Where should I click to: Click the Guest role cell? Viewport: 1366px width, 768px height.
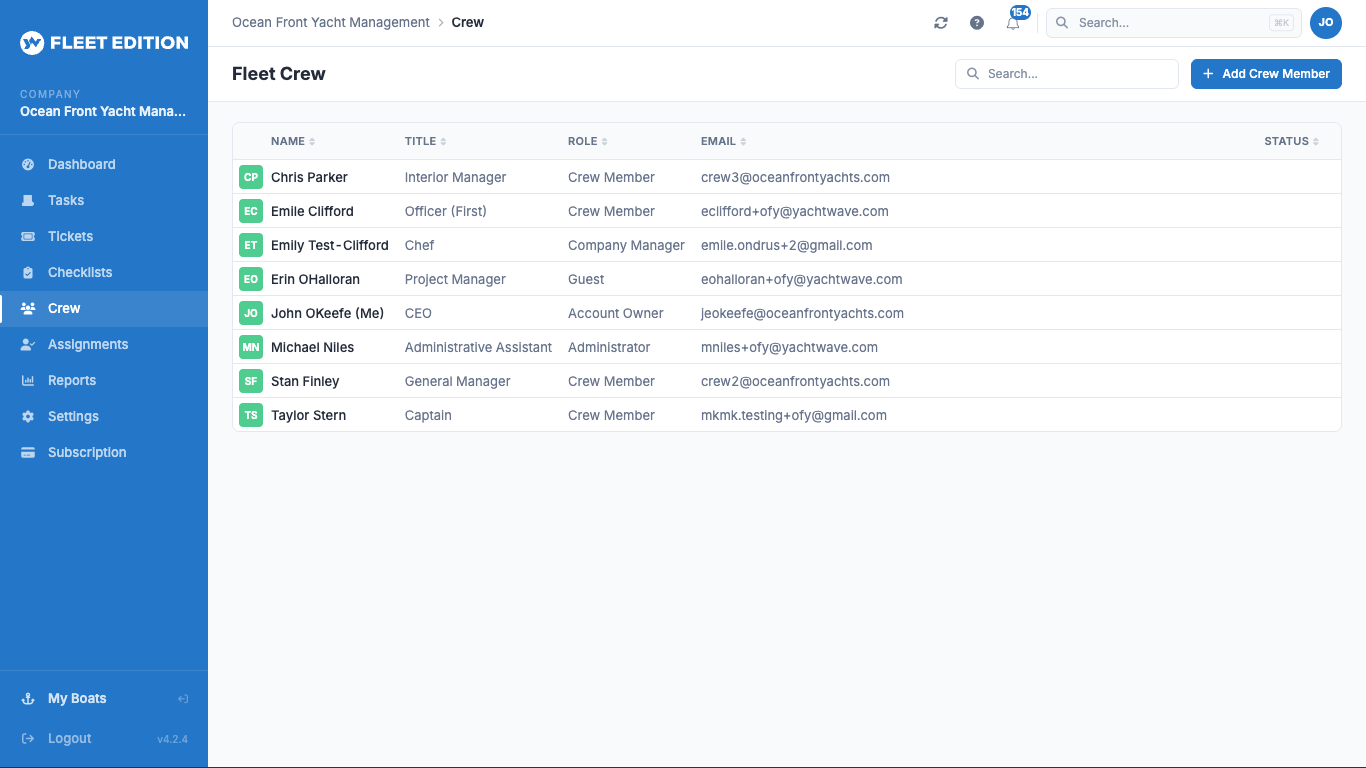pyautogui.click(x=586, y=279)
